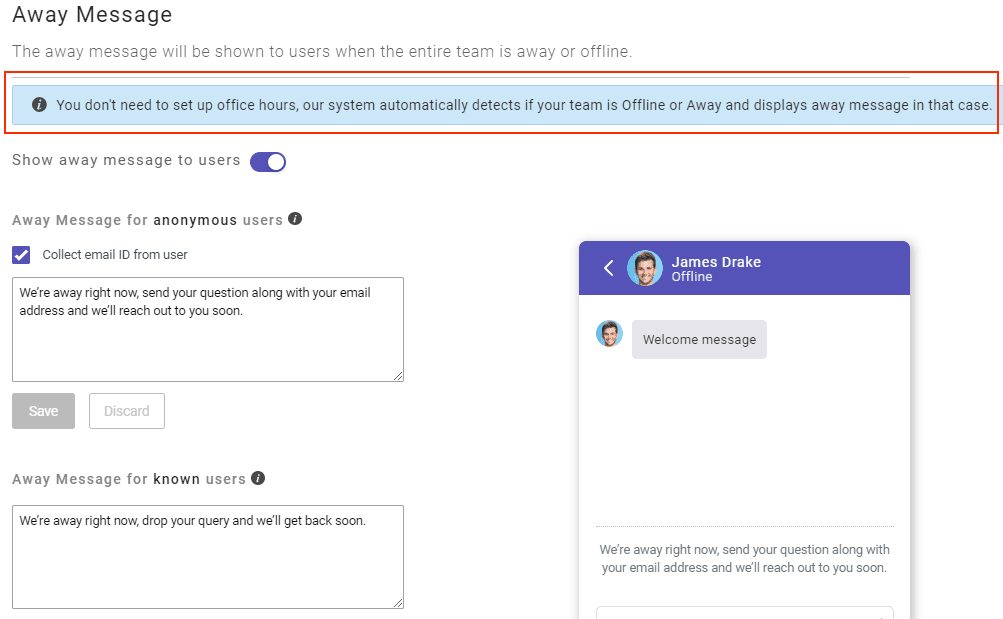Click the Show away message to users label
The height and width of the screenshot is (619, 1003).
[x=126, y=160]
